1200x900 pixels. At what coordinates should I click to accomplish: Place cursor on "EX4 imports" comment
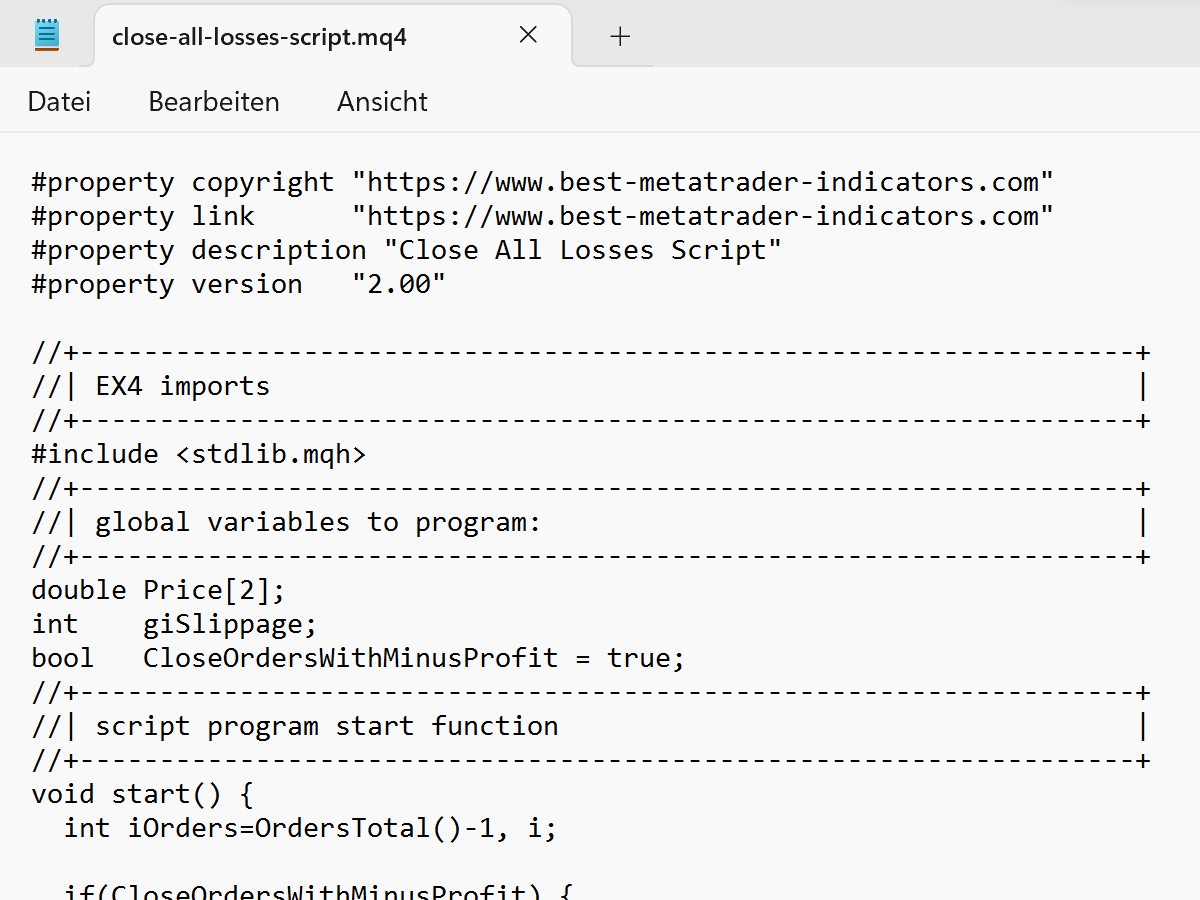pos(182,387)
